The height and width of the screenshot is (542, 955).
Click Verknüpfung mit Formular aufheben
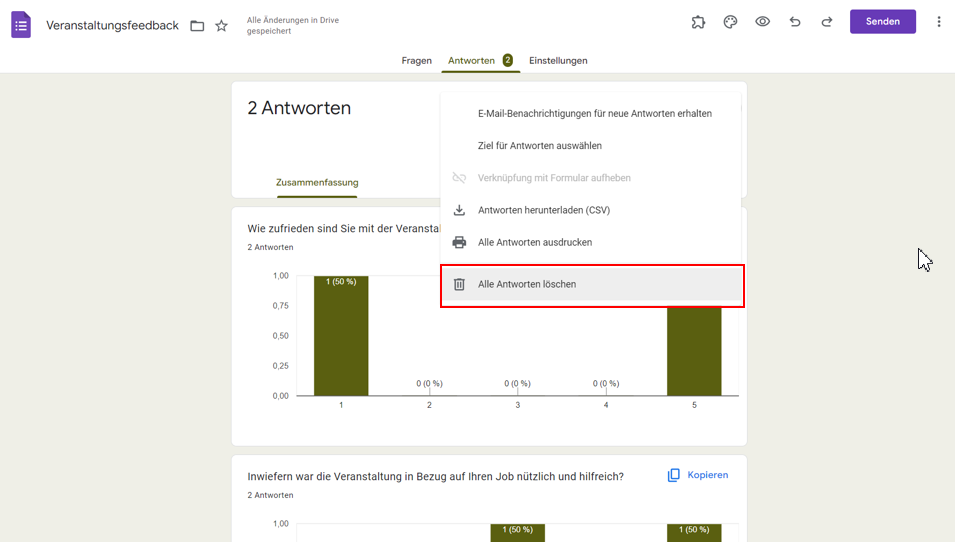pos(591,178)
